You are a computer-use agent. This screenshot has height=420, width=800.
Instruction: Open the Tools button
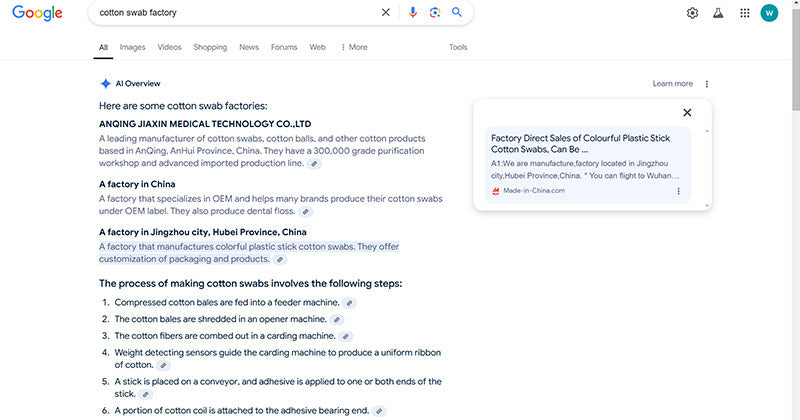458,47
